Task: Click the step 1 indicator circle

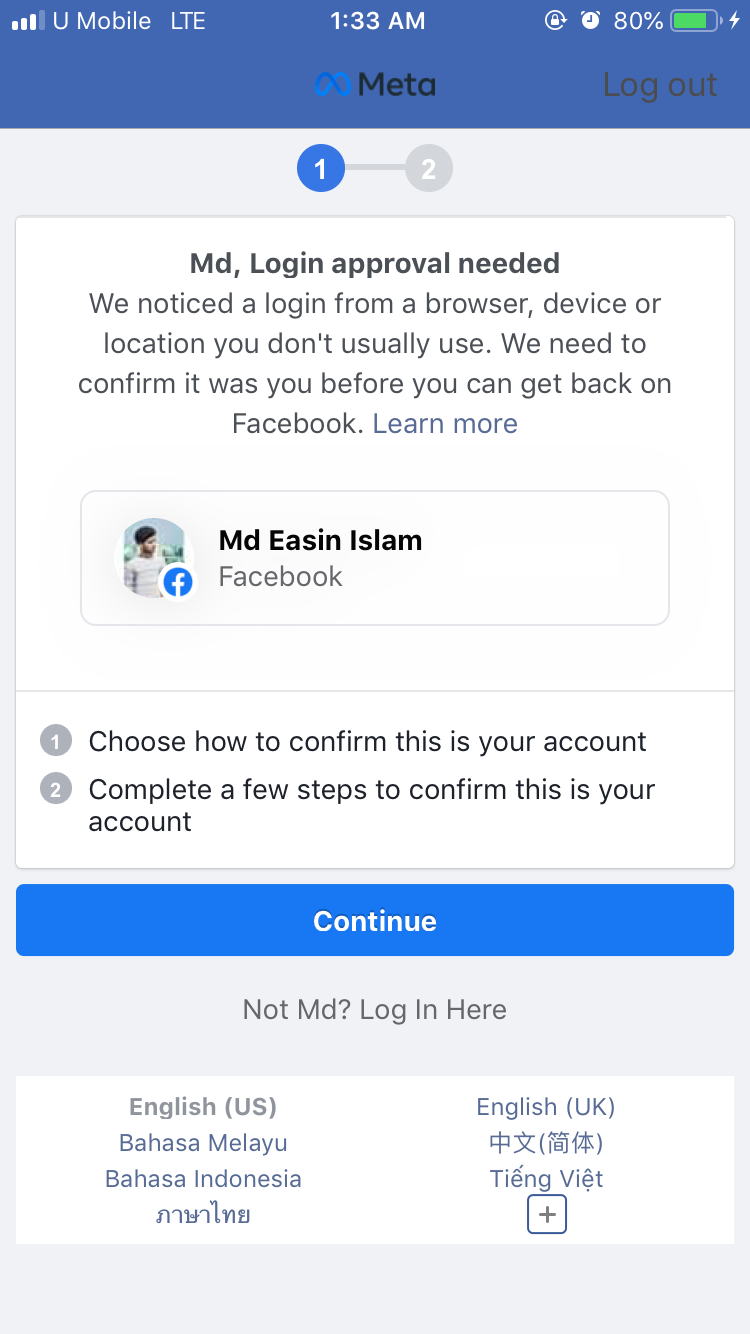Action: pos(320,168)
